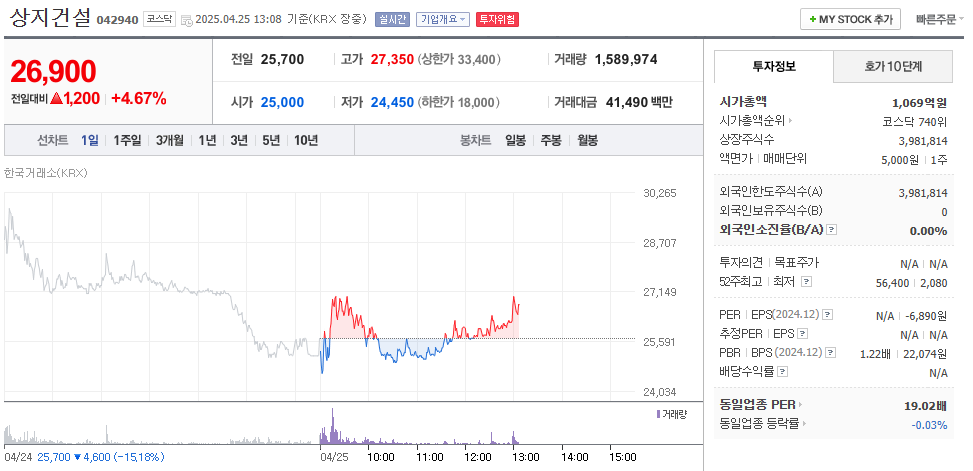Click the 저가 value 24,450
The height and width of the screenshot is (471, 973).
point(392,102)
